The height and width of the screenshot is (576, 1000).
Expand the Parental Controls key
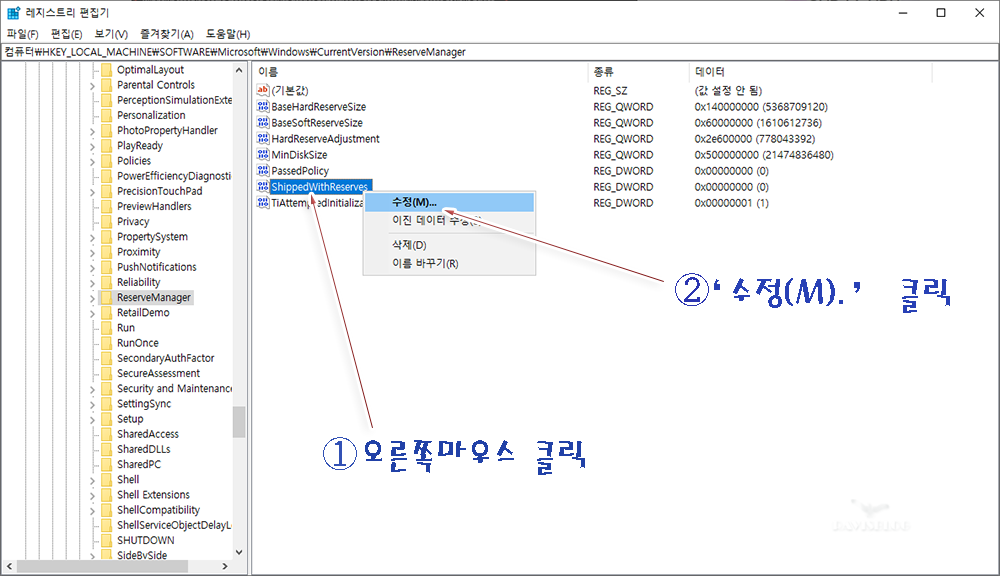(92, 85)
